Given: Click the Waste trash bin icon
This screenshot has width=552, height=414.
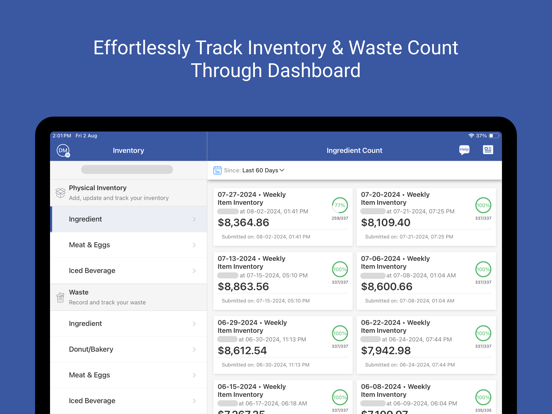Looking at the screenshot, I should (60, 297).
